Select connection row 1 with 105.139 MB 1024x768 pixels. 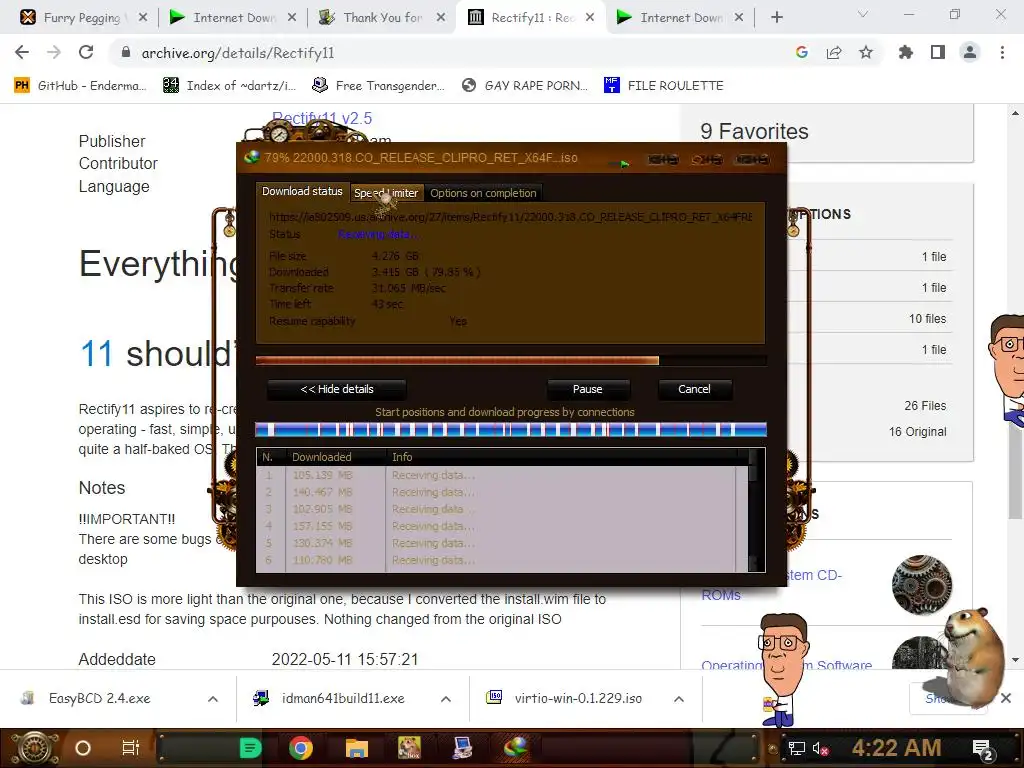[x=502, y=475]
